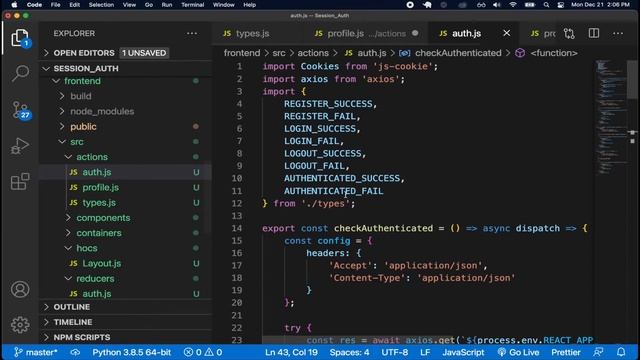Click the Synchronize Changes cloud icon
The width and height of the screenshot is (640, 360).
point(75,352)
